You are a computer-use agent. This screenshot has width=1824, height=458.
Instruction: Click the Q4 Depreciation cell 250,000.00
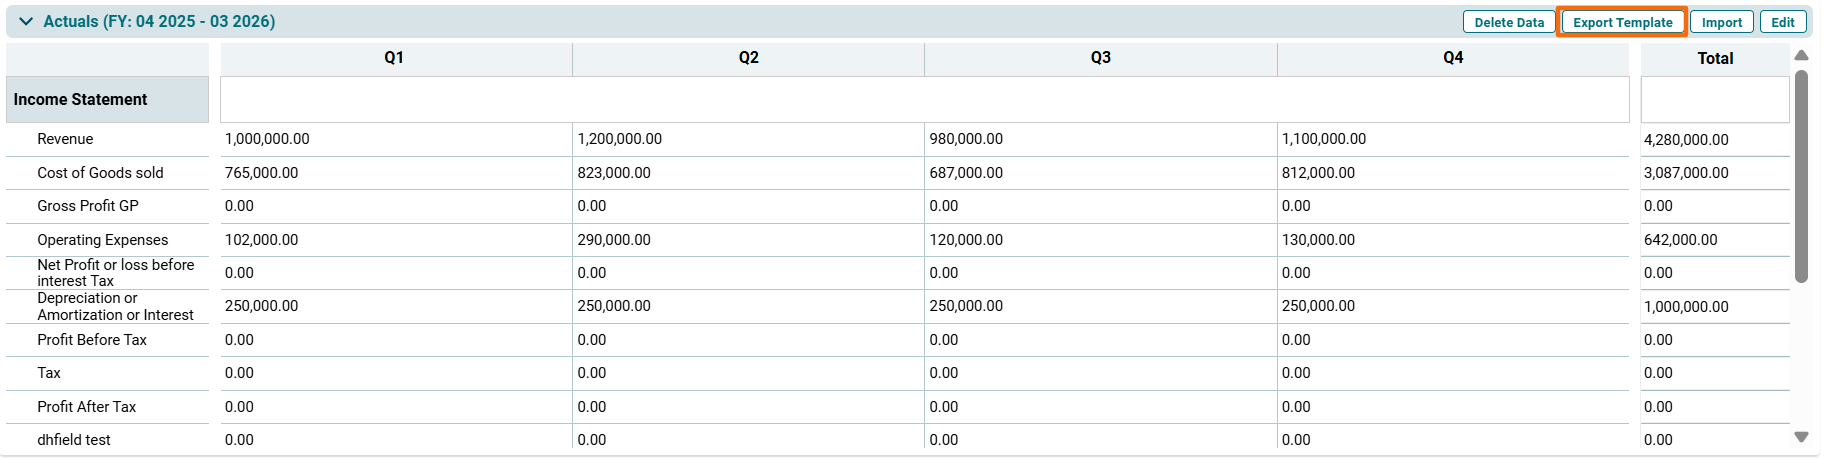point(1318,306)
